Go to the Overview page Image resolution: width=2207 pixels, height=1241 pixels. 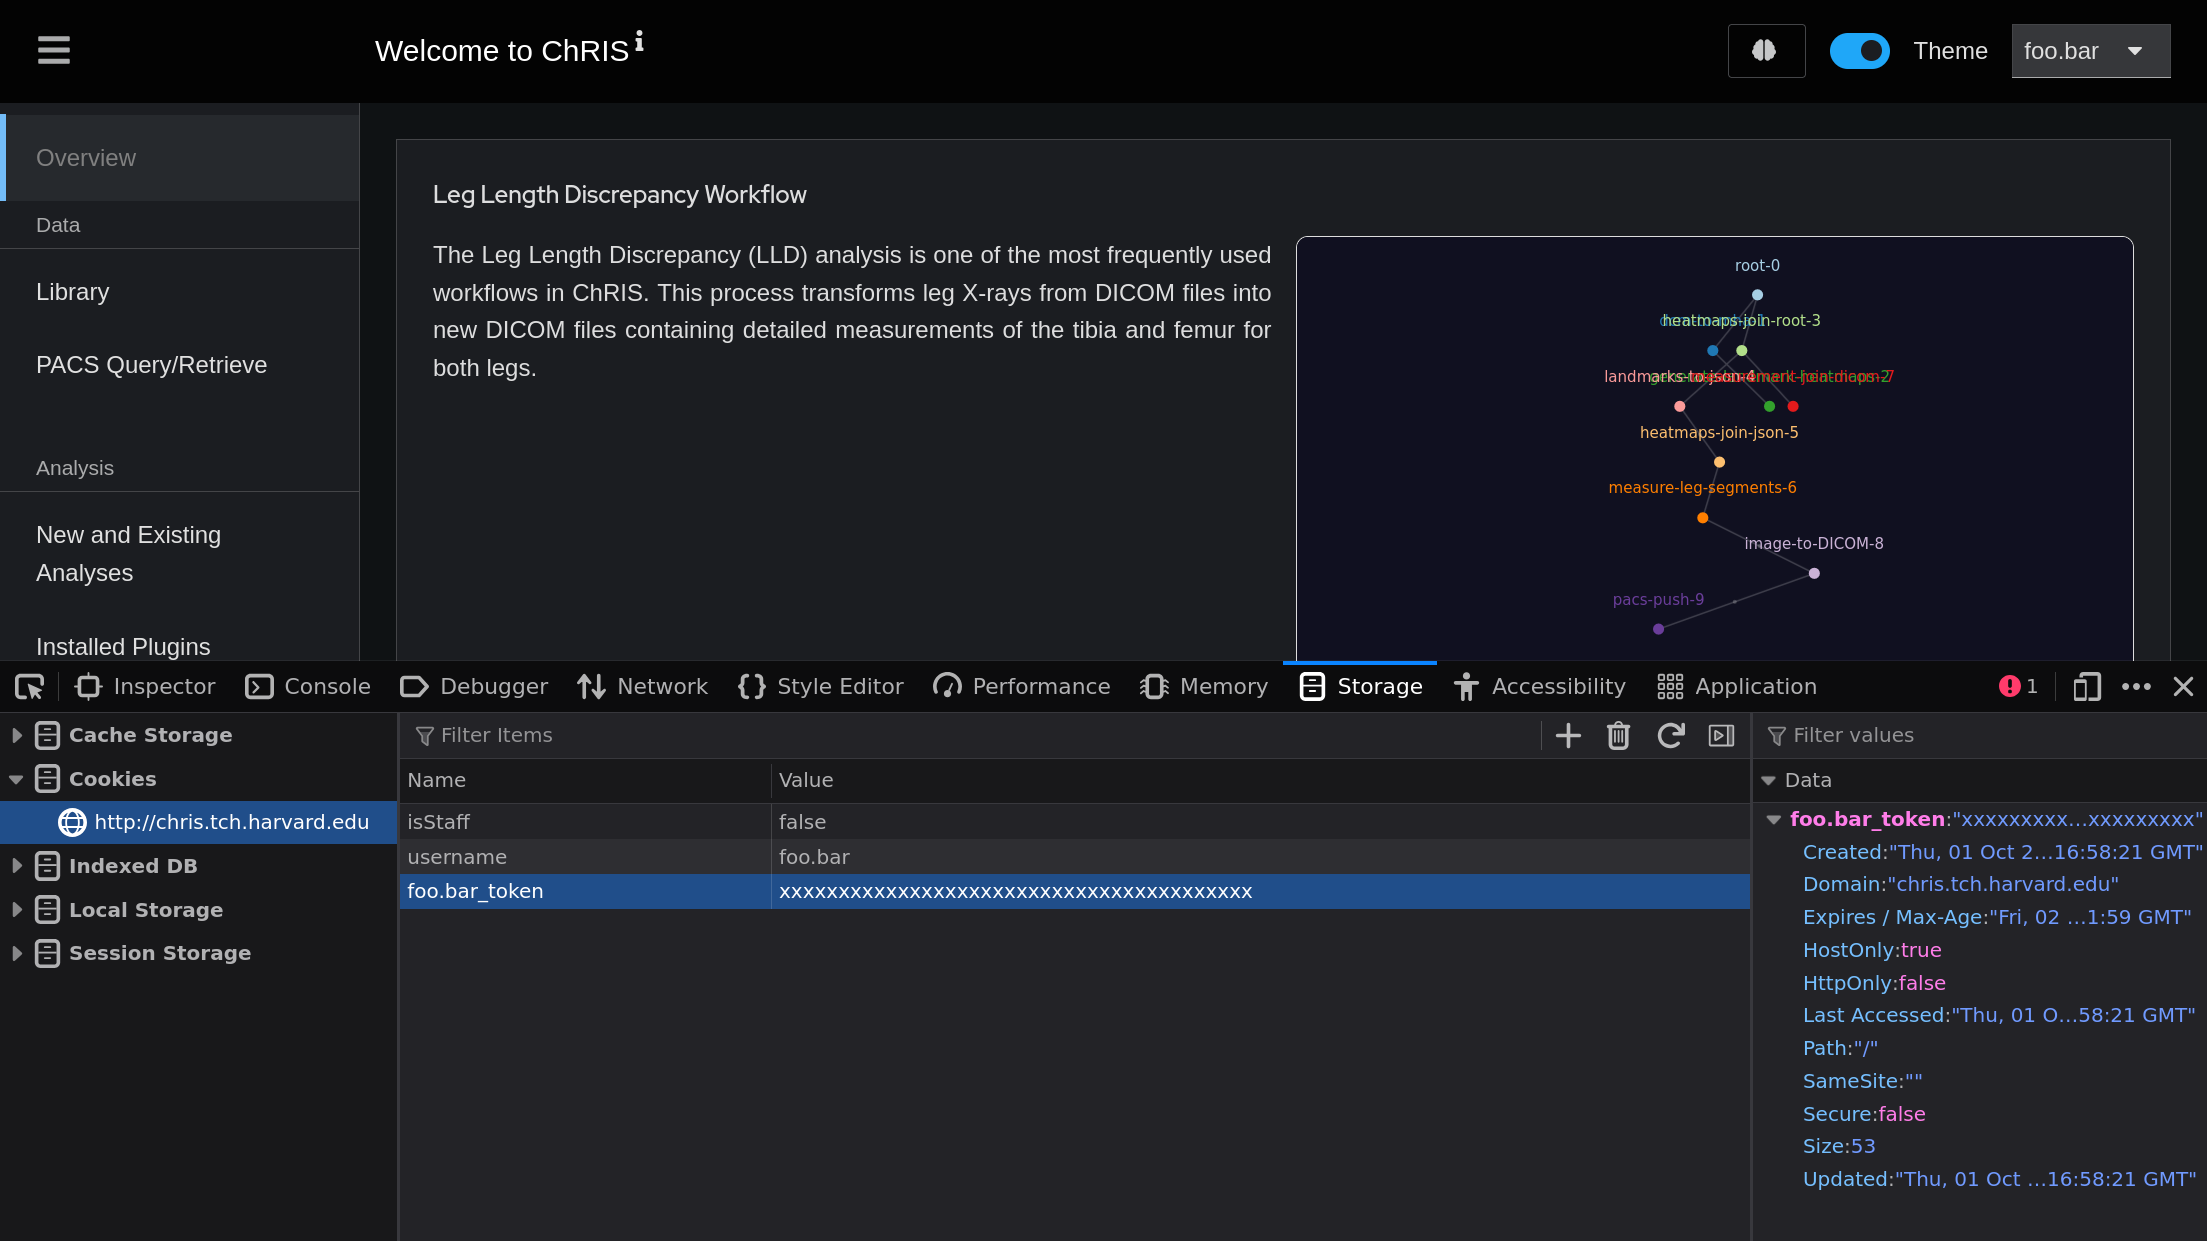click(x=180, y=158)
